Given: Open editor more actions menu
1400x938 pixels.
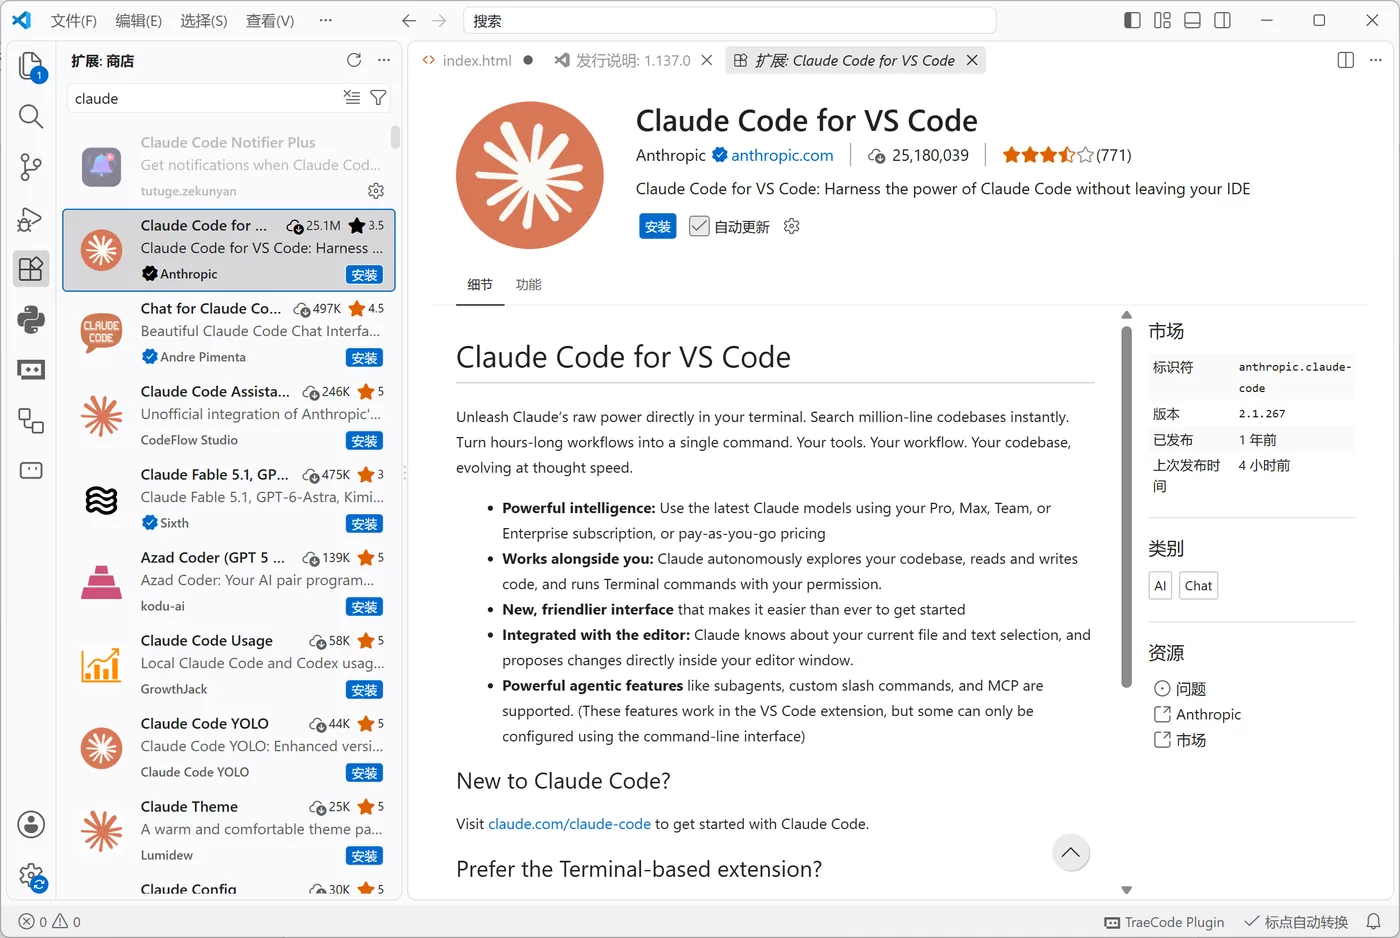Looking at the screenshot, I should click(1376, 60).
